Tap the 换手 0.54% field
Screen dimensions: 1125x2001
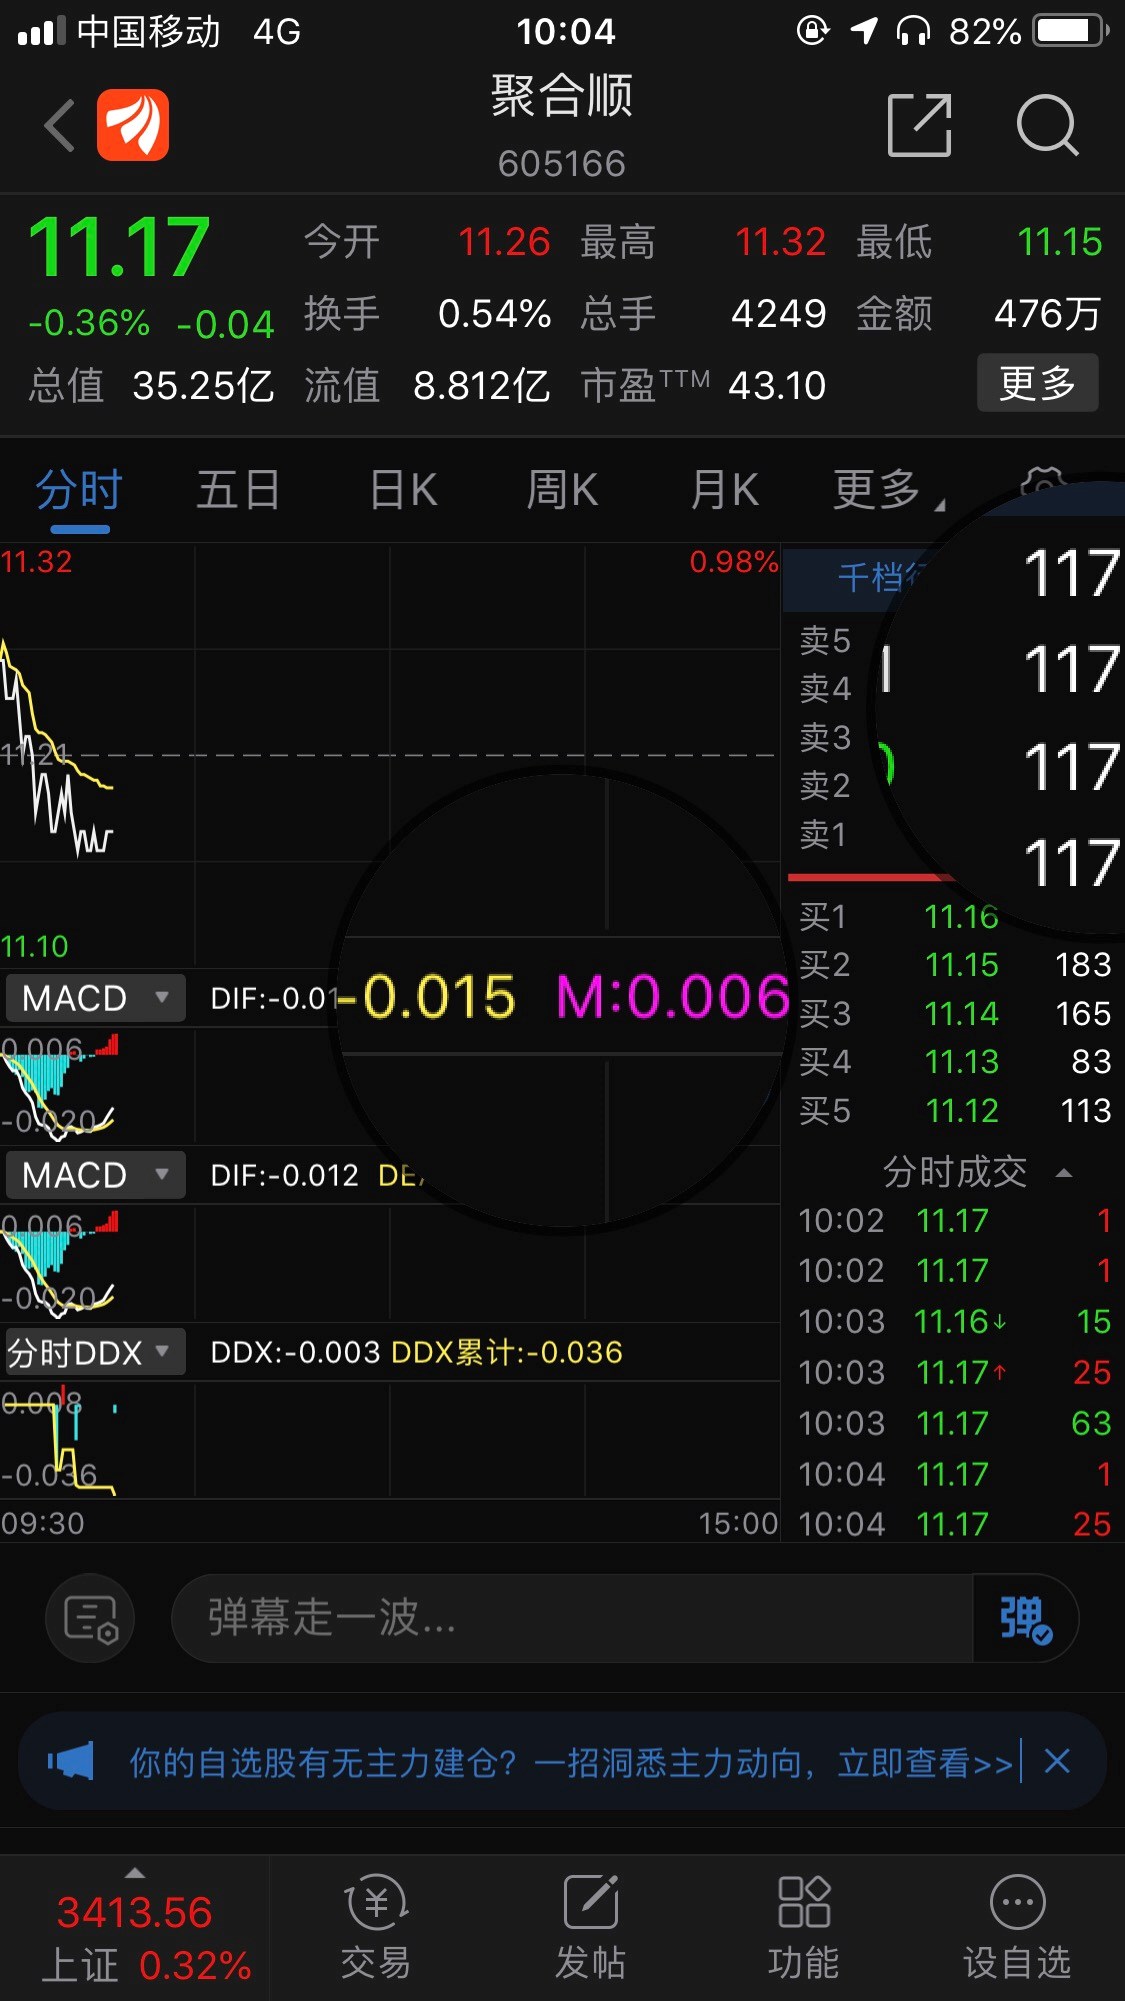click(x=428, y=314)
